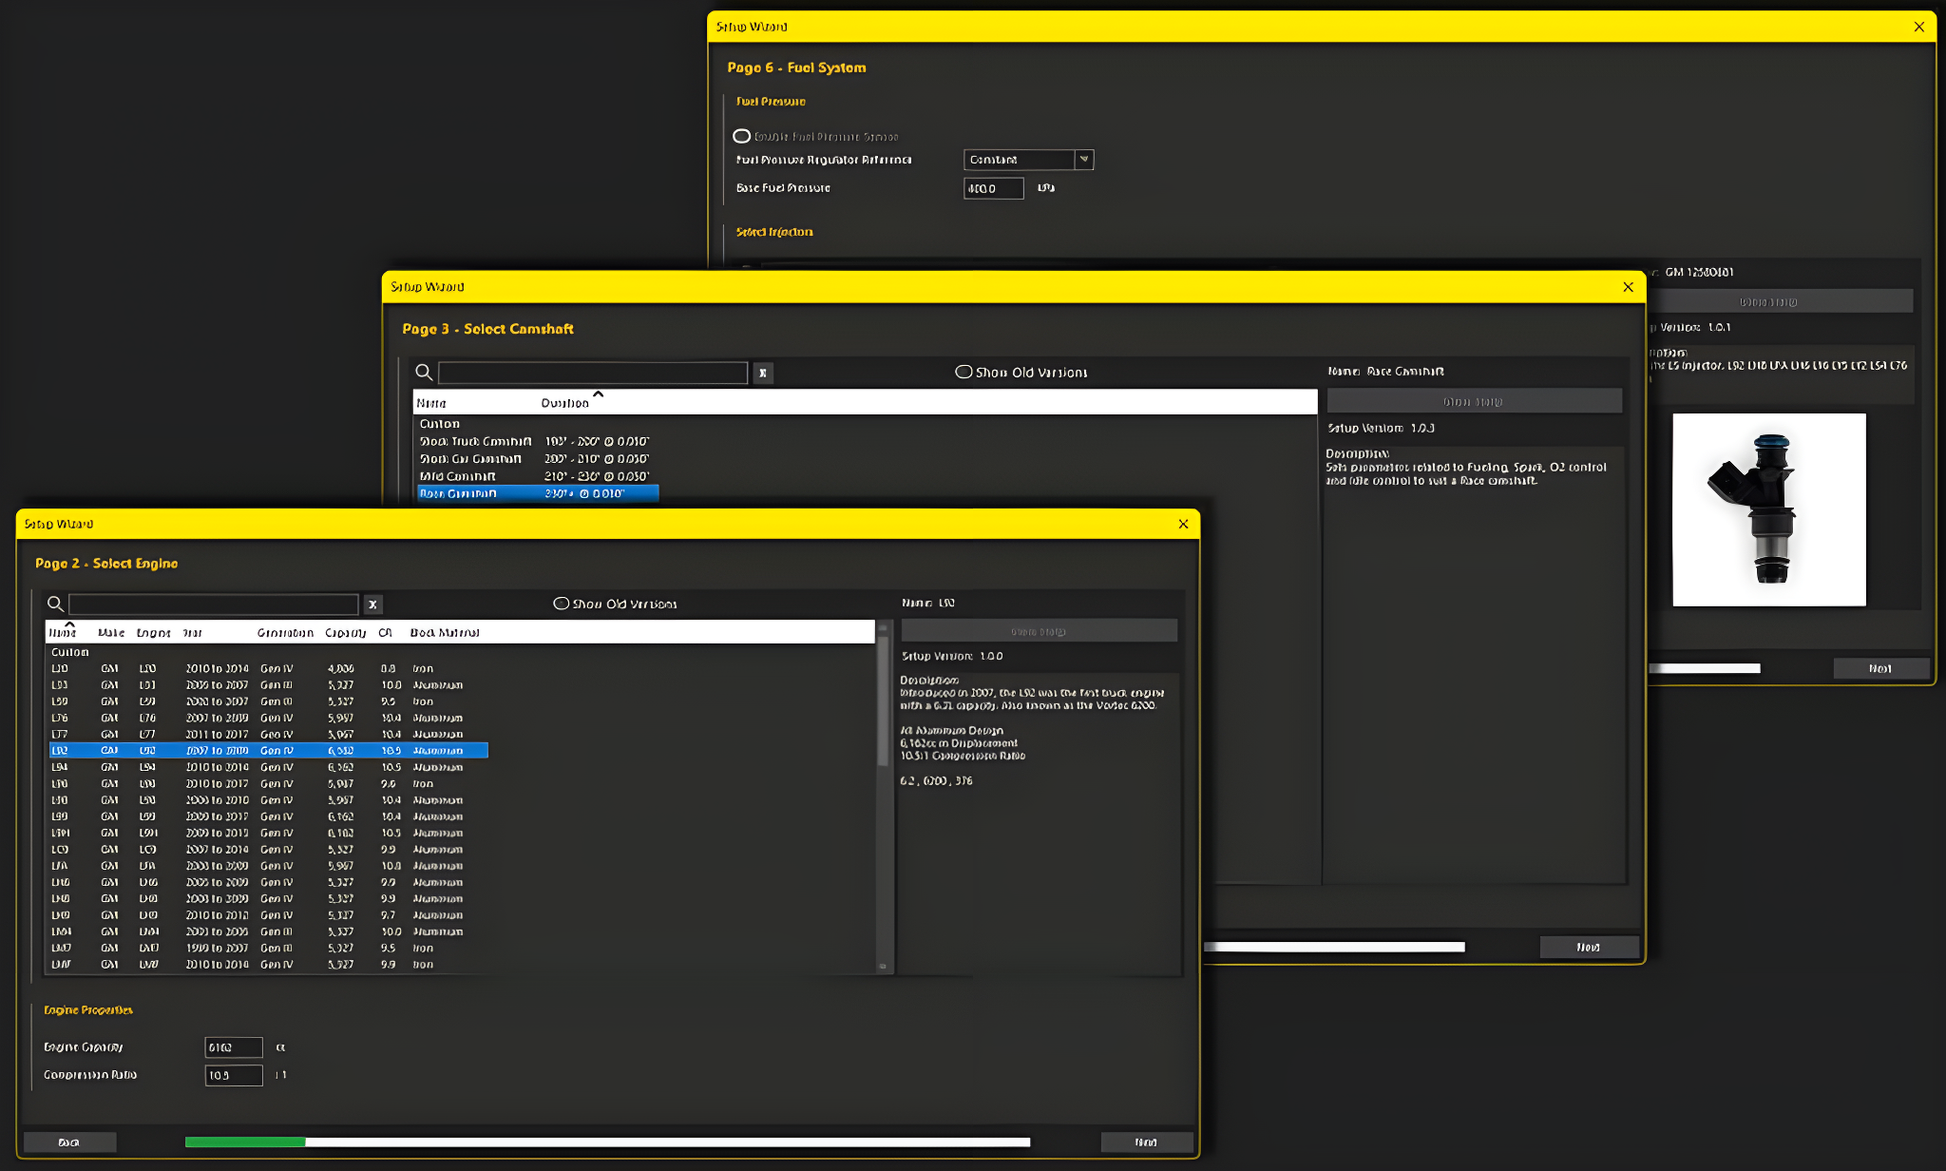Click the search magnifier icon in Select Engine

coord(55,604)
